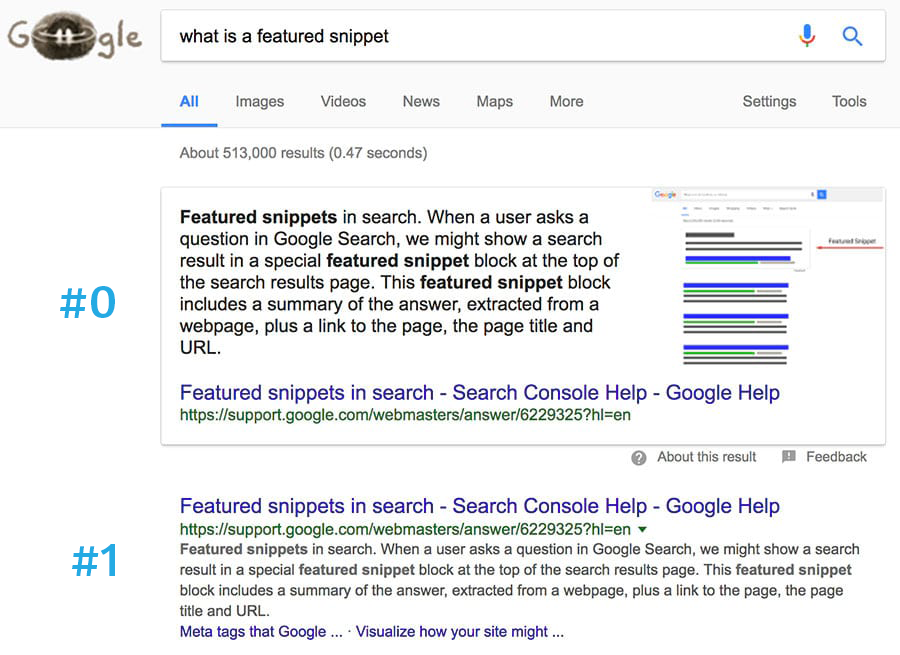
Task: Click the About this result link
Action: click(x=707, y=457)
